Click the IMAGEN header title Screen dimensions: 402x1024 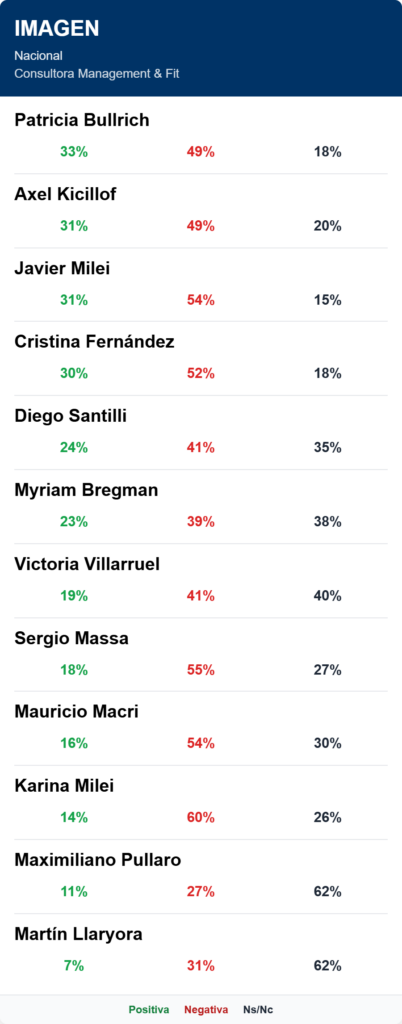click(57, 28)
